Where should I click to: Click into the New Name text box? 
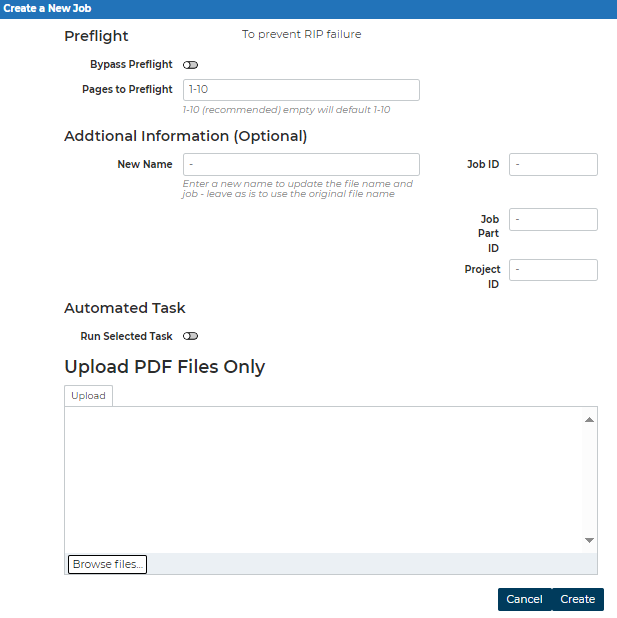[x=301, y=164]
